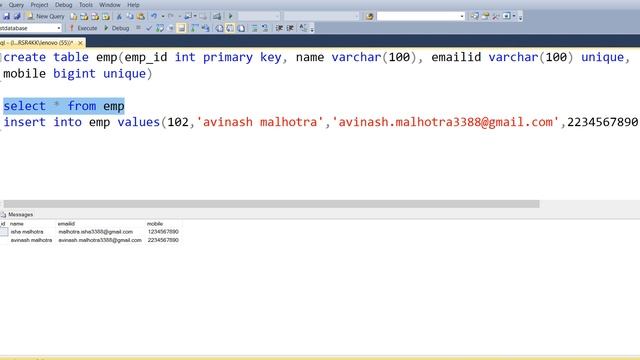Open the Find combo box dropdown
This screenshot has width=640, height=360.
[462, 16]
